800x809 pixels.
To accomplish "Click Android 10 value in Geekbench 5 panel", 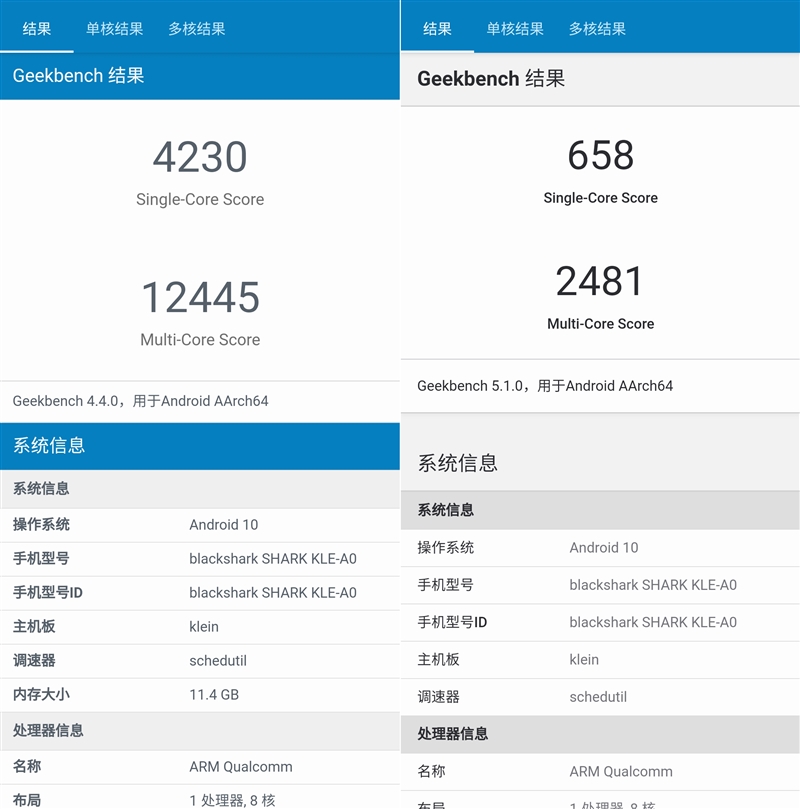I will pyautogui.click(x=603, y=547).
